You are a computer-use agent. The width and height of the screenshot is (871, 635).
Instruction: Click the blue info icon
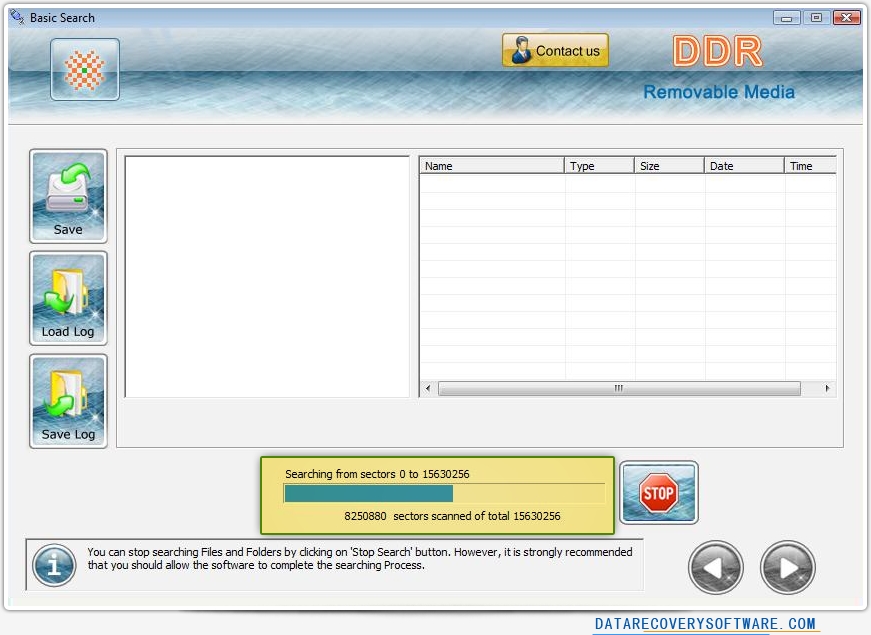tap(54, 566)
